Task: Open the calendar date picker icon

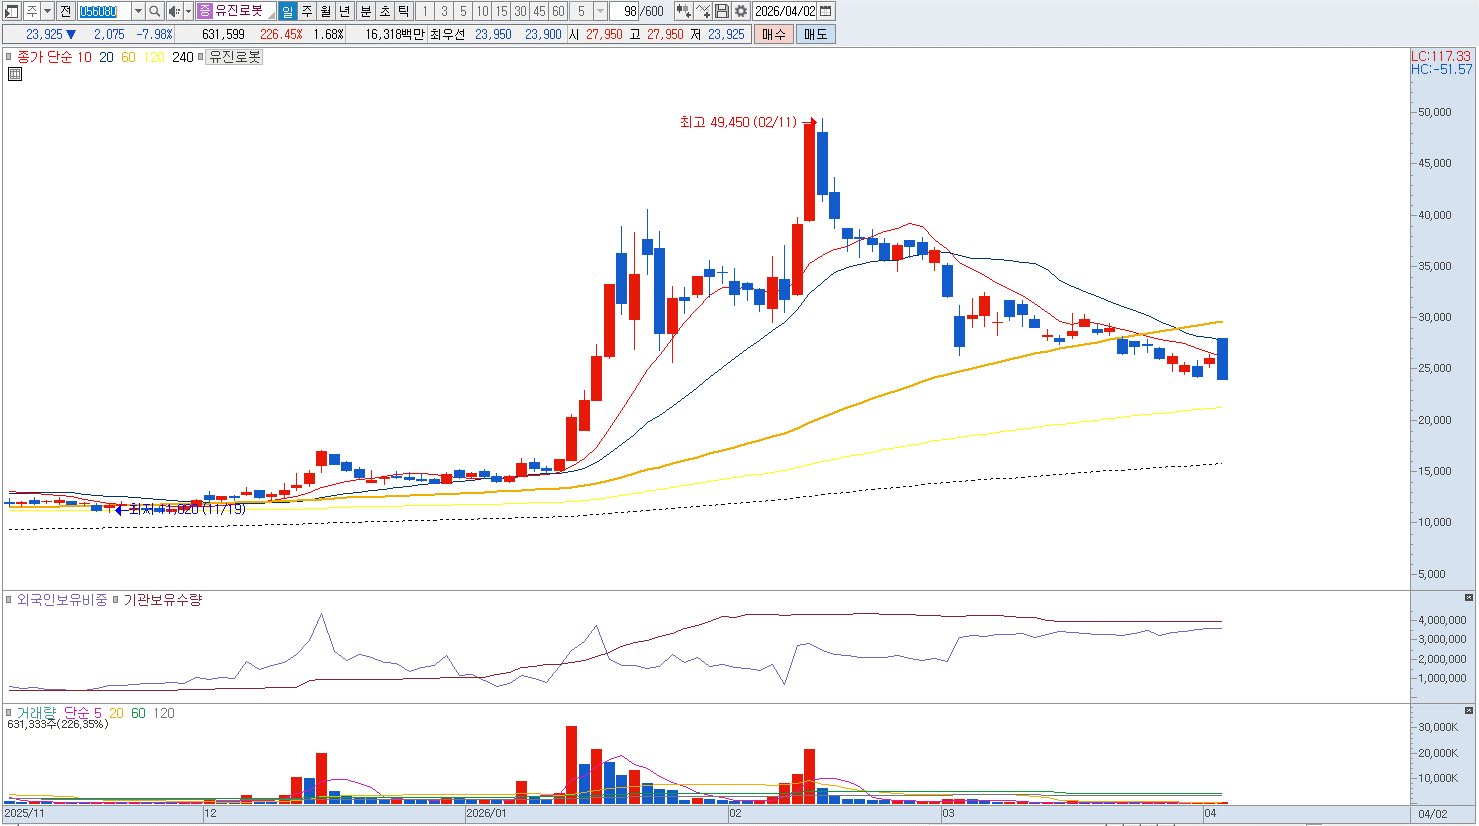Action: 826,11
